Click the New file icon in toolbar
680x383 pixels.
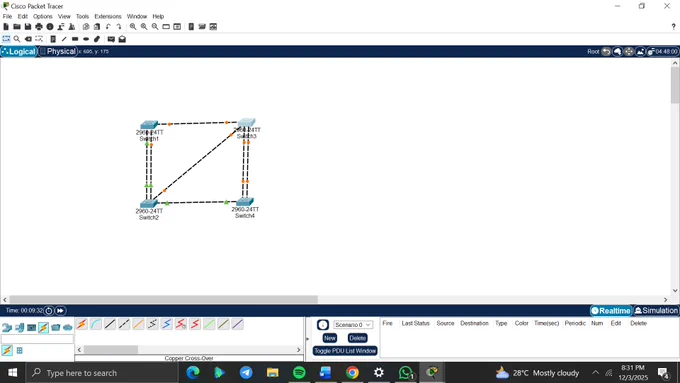coord(6,27)
